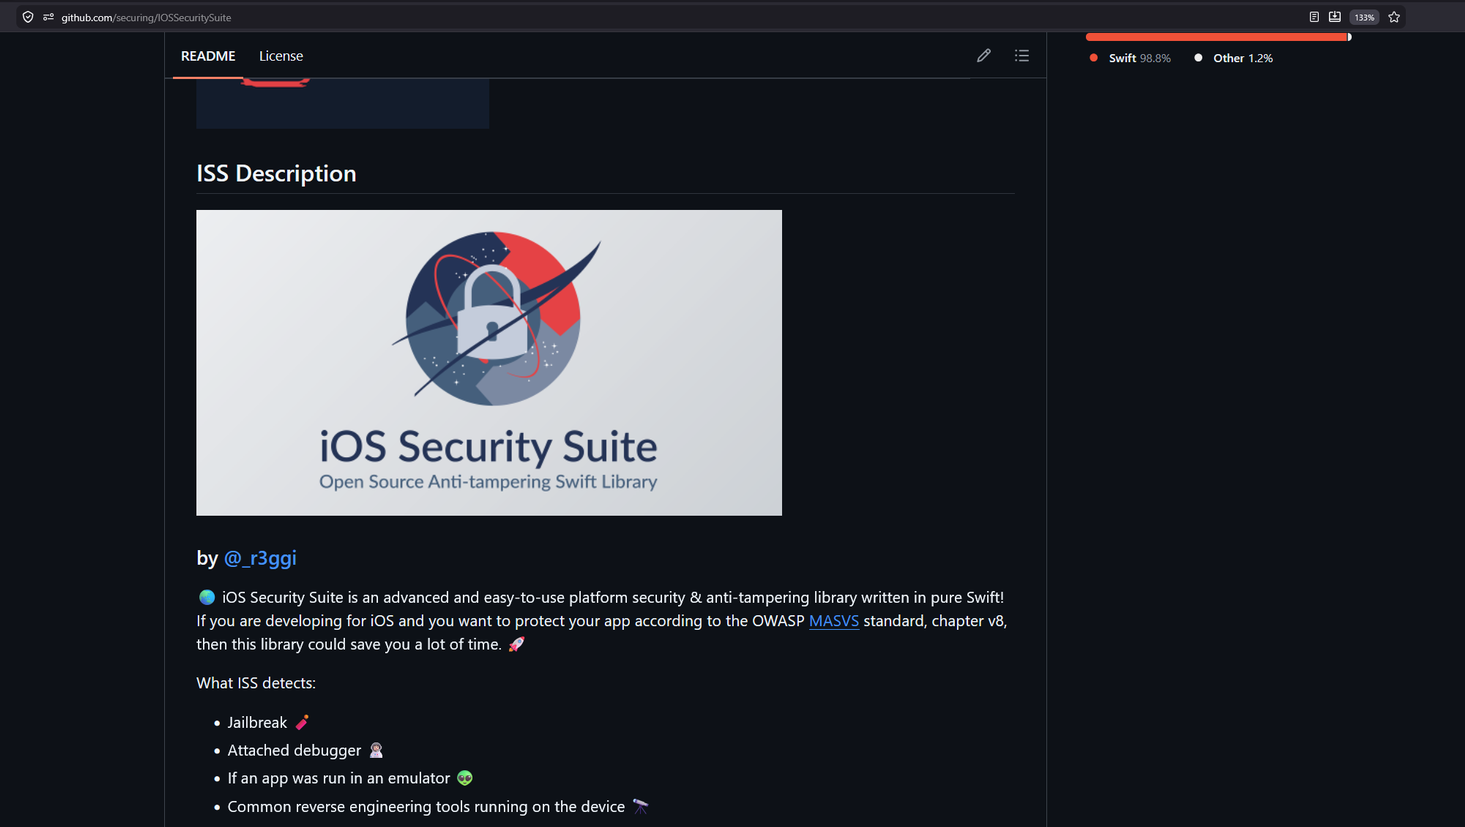
Task: Click the Swift 98.8% language link
Action: click(x=1130, y=58)
